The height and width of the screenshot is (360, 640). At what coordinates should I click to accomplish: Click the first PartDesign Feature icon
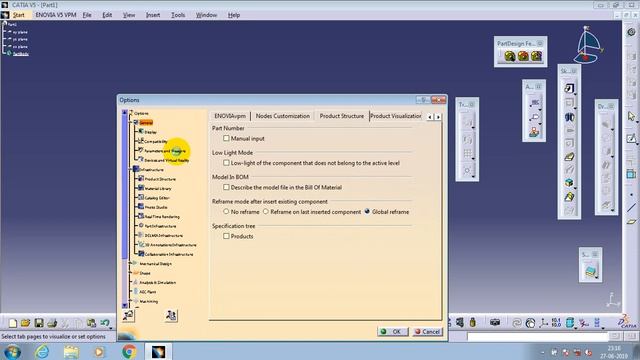[509, 56]
